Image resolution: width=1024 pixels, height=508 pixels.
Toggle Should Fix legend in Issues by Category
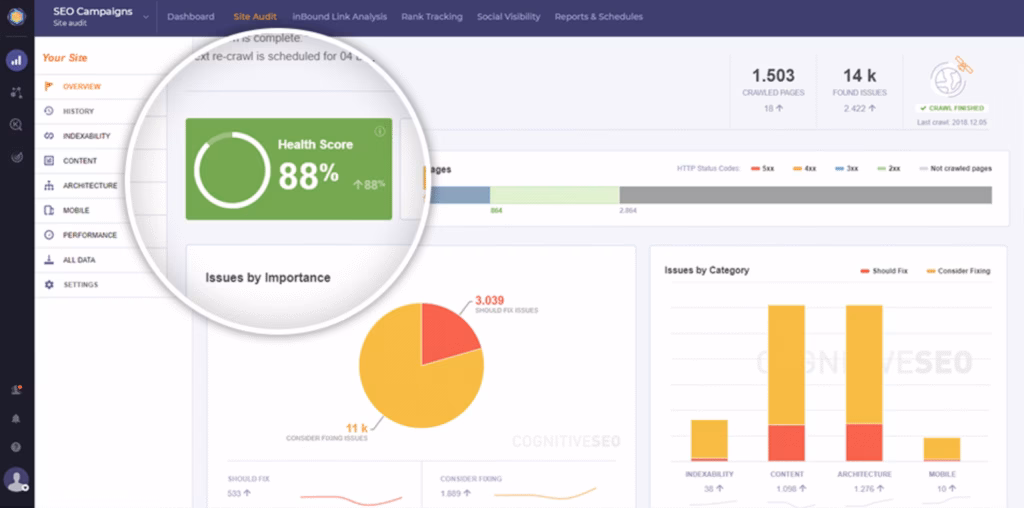tap(887, 271)
